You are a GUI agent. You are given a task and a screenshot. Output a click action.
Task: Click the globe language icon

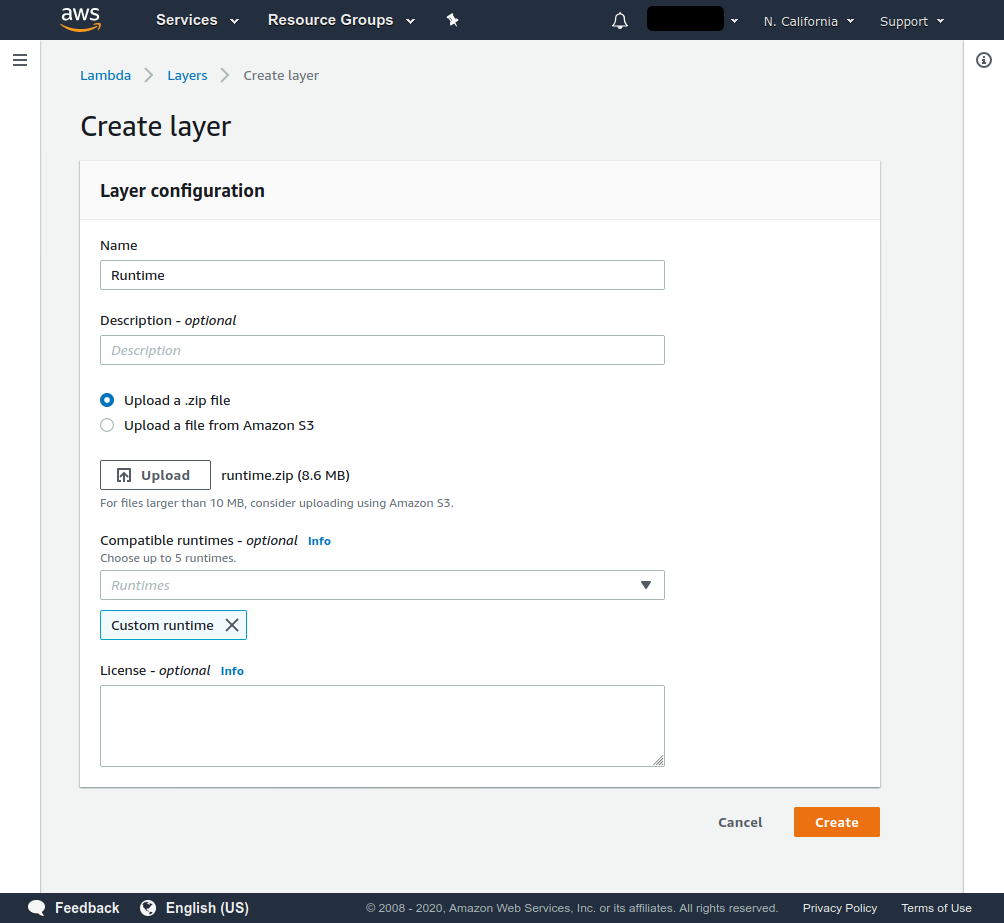pyautogui.click(x=148, y=908)
